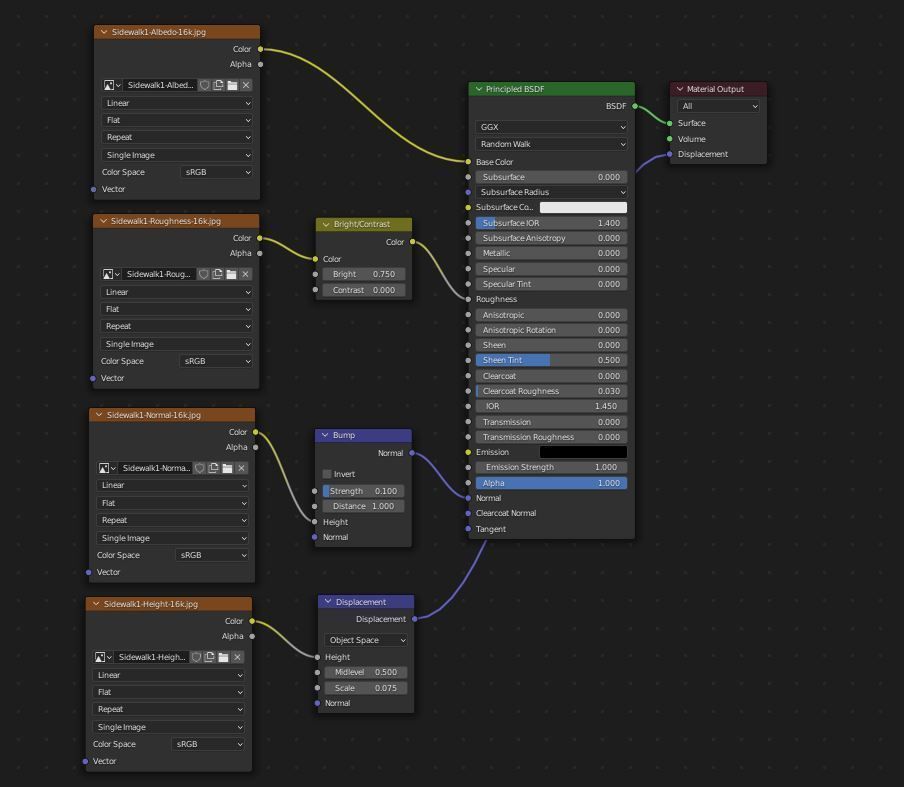Open Linear interpolation dropdown on Albedo node
This screenshot has height=787, width=904.
click(x=177, y=103)
